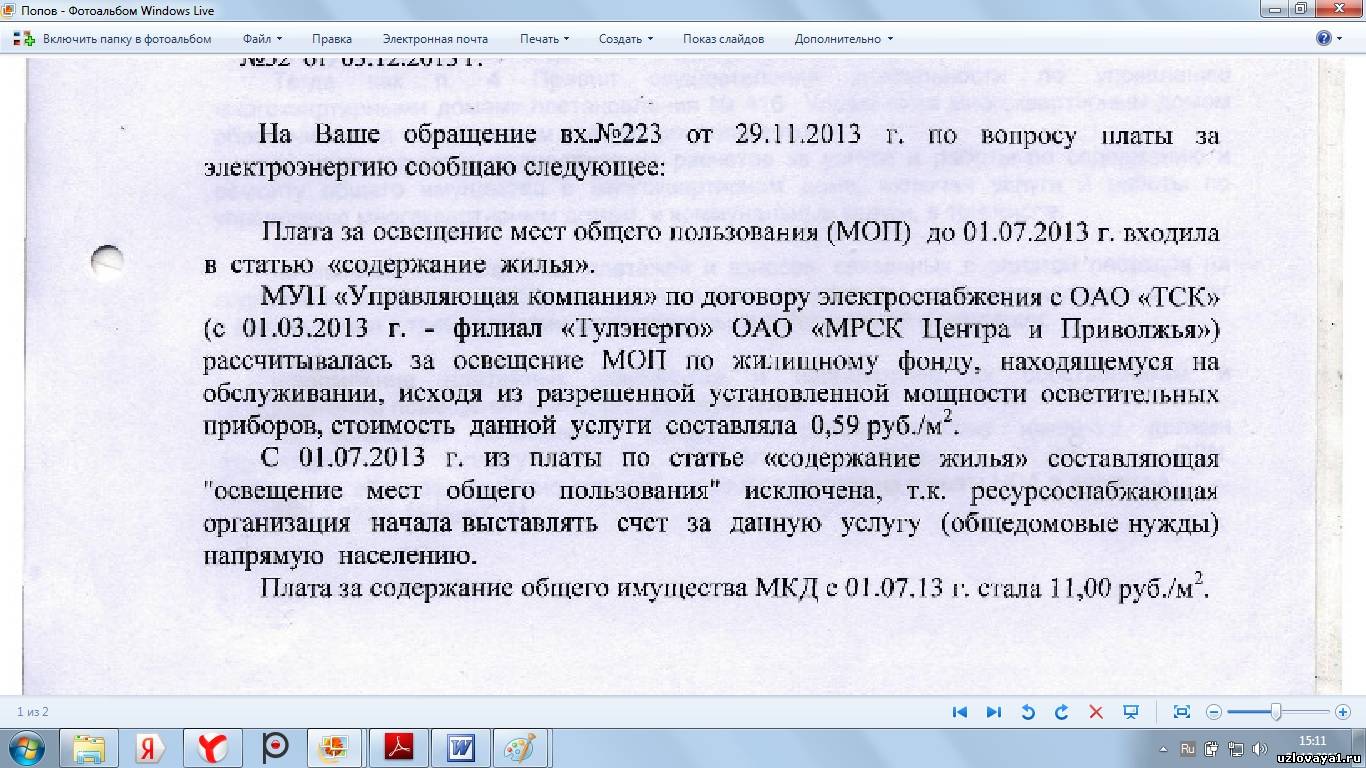The height and width of the screenshot is (768, 1366).
Task: Click the zoom slider handle
Action: [x=1276, y=712]
